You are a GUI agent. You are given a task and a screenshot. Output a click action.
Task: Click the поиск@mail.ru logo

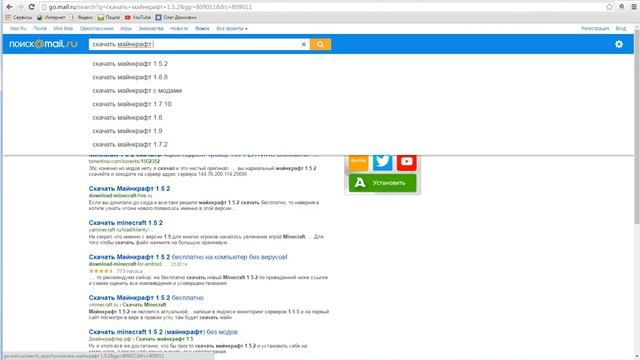pos(43,44)
